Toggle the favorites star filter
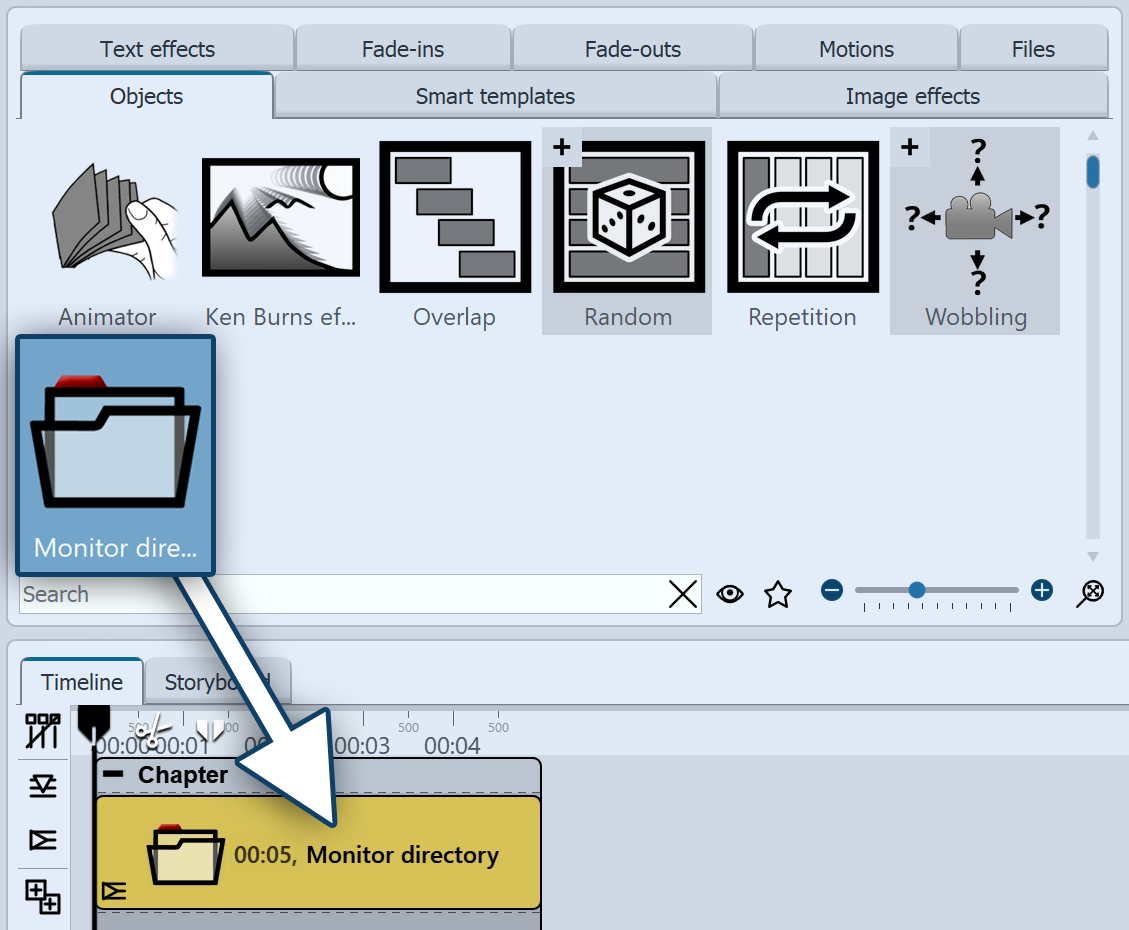 pos(778,593)
